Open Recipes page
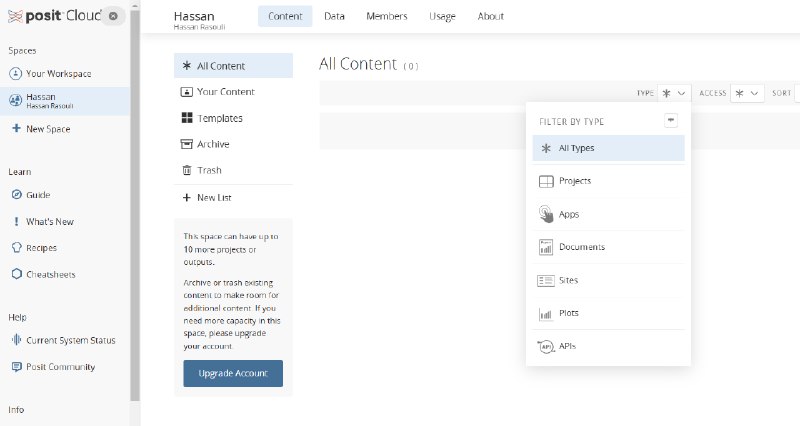Viewport: 800px width, 426px height. (x=41, y=248)
